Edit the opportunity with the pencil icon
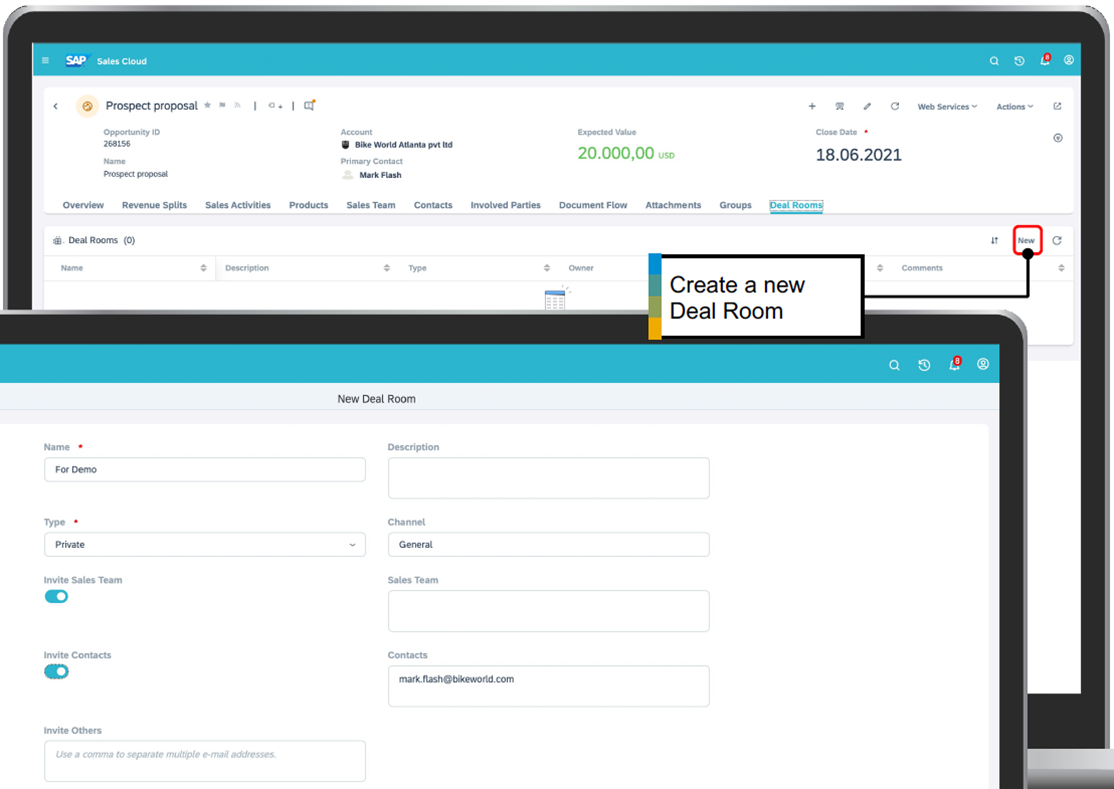 click(867, 106)
